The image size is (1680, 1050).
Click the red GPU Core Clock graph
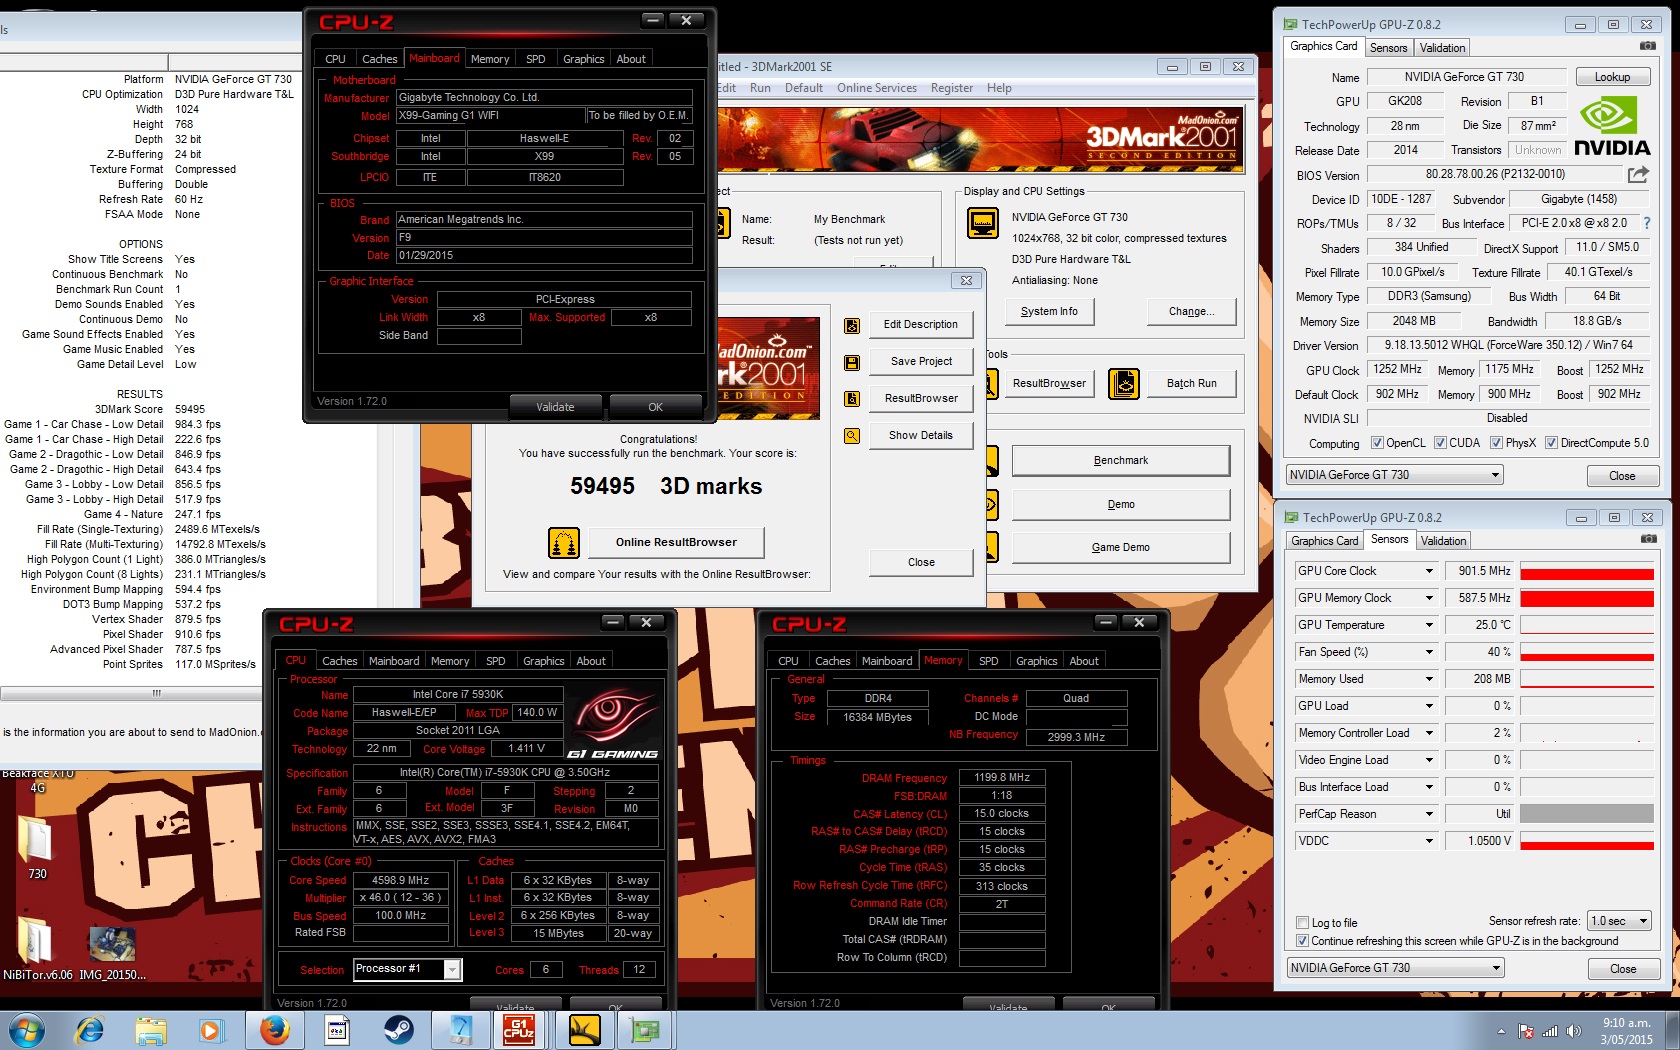(1587, 571)
